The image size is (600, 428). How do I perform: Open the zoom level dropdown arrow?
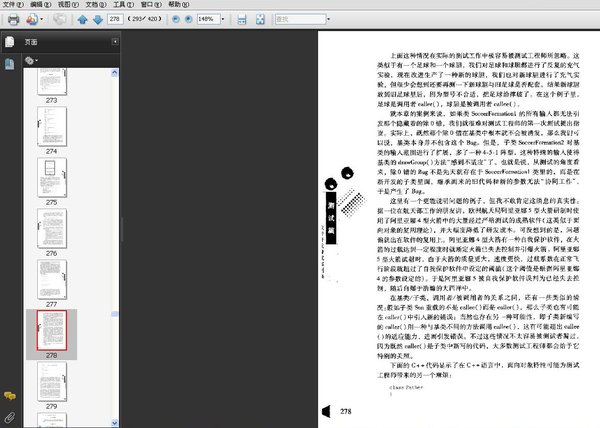(x=223, y=19)
